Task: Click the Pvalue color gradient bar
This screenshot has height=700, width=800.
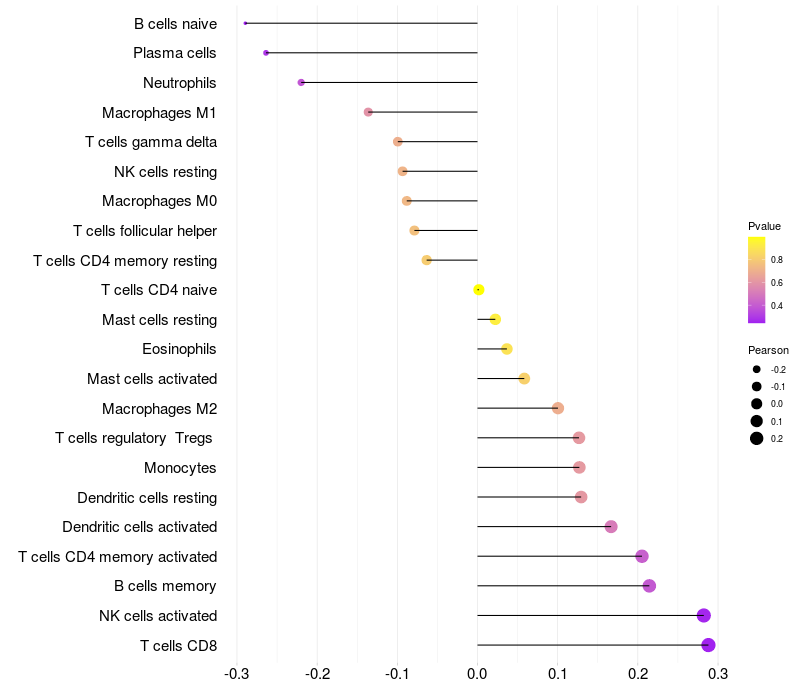Action: point(756,280)
